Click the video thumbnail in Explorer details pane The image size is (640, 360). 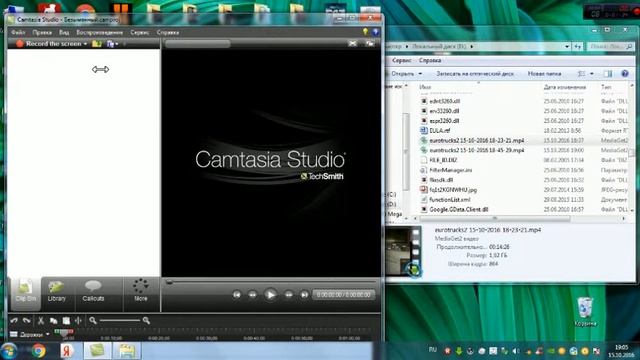pyautogui.click(x=403, y=251)
